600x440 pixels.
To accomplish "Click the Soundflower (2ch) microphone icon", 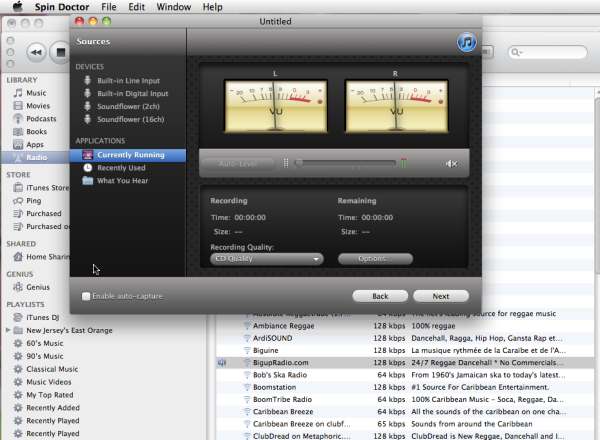I will click(x=88, y=106).
